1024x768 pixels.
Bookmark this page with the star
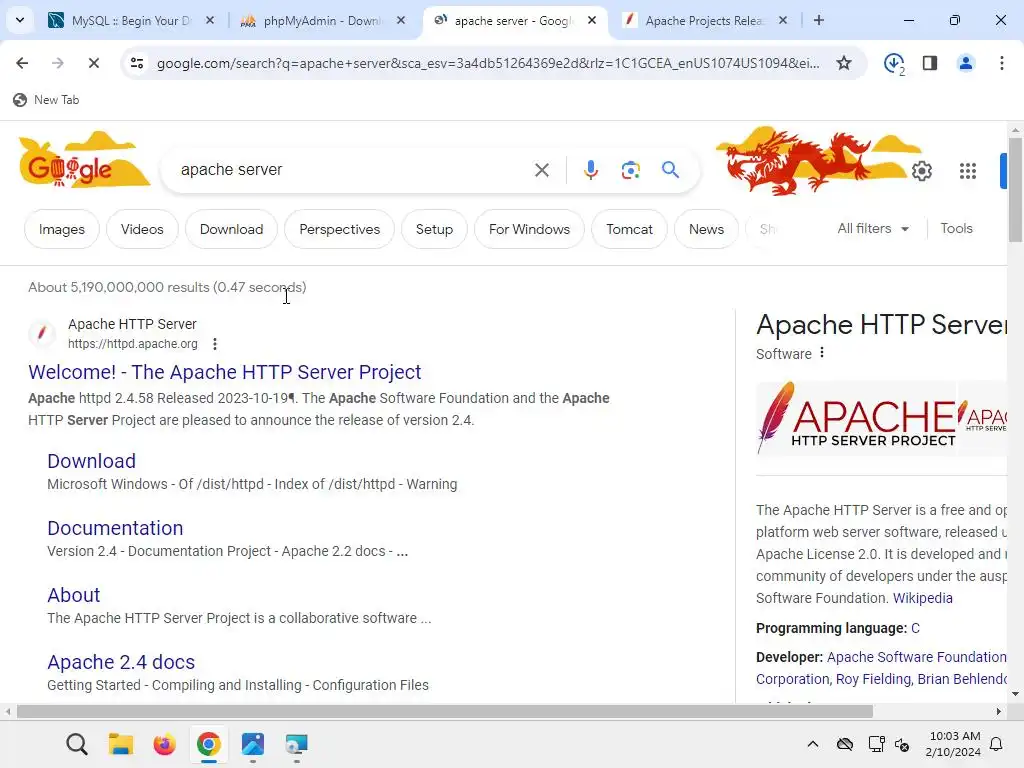coord(844,63)
